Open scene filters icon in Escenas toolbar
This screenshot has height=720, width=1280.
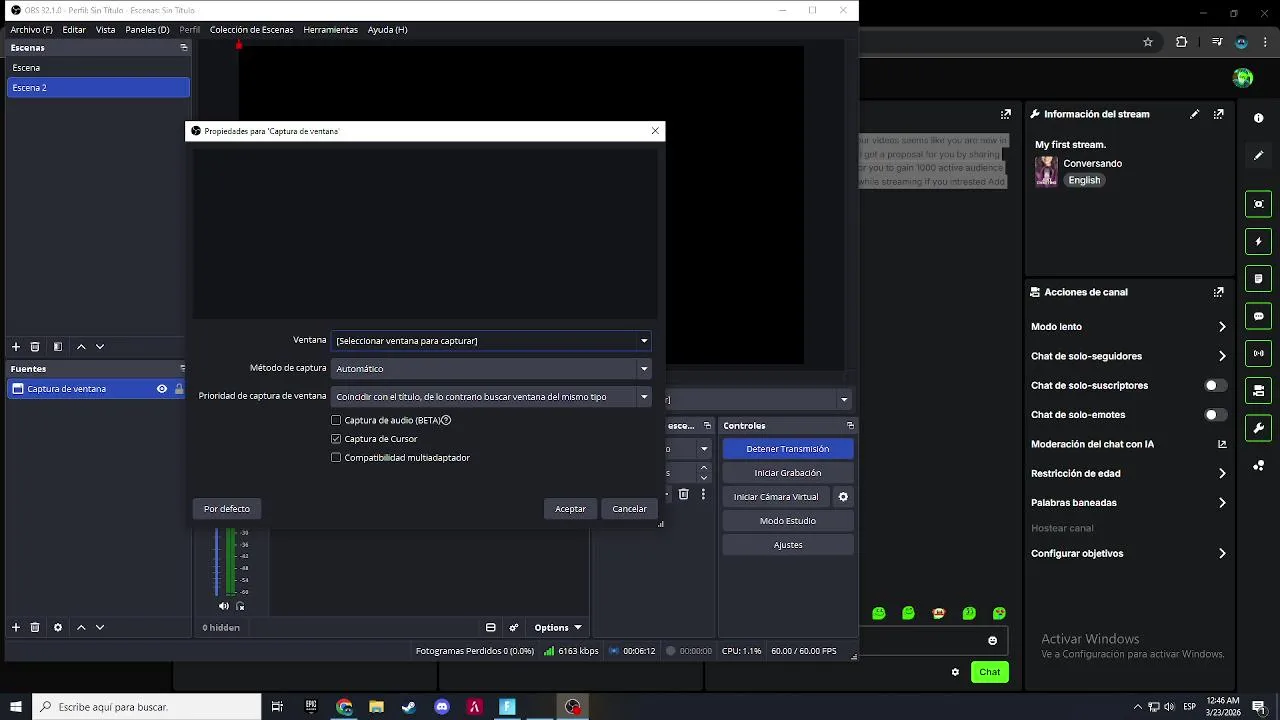tap(58, 347)
